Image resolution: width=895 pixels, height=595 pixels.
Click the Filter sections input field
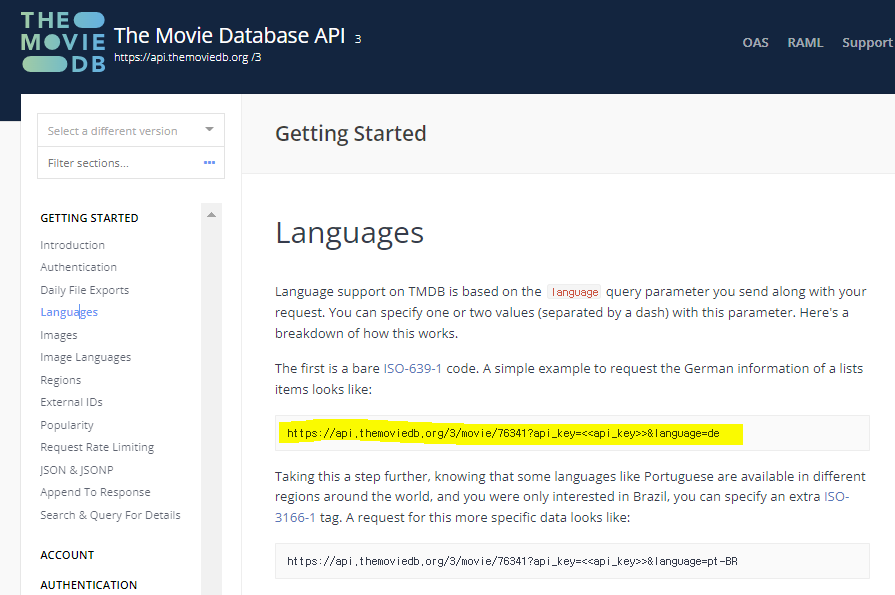coord(131,163)
